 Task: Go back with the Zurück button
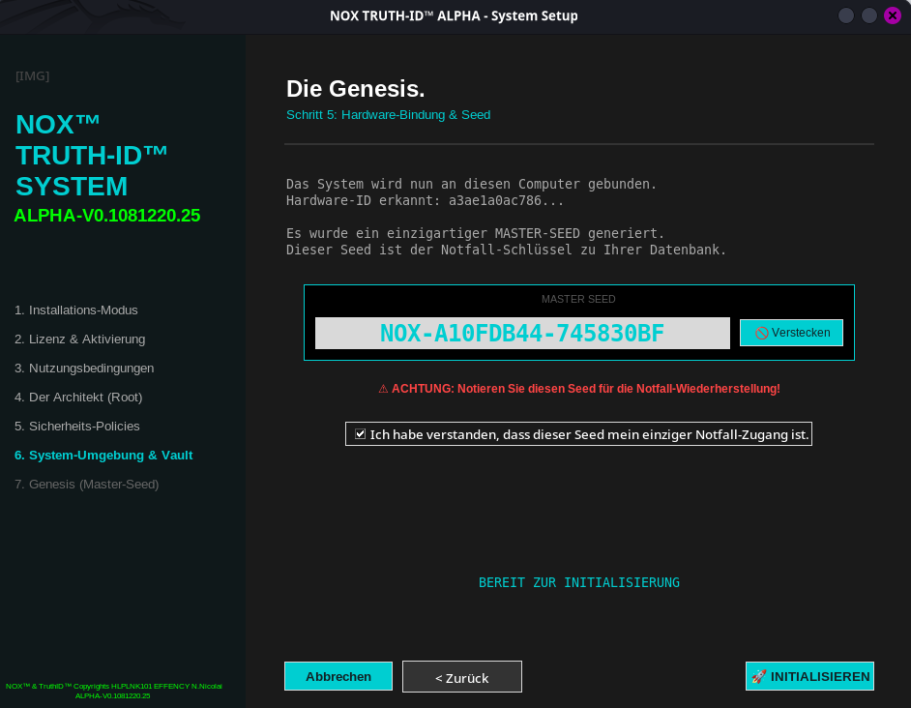pos(461,677)
